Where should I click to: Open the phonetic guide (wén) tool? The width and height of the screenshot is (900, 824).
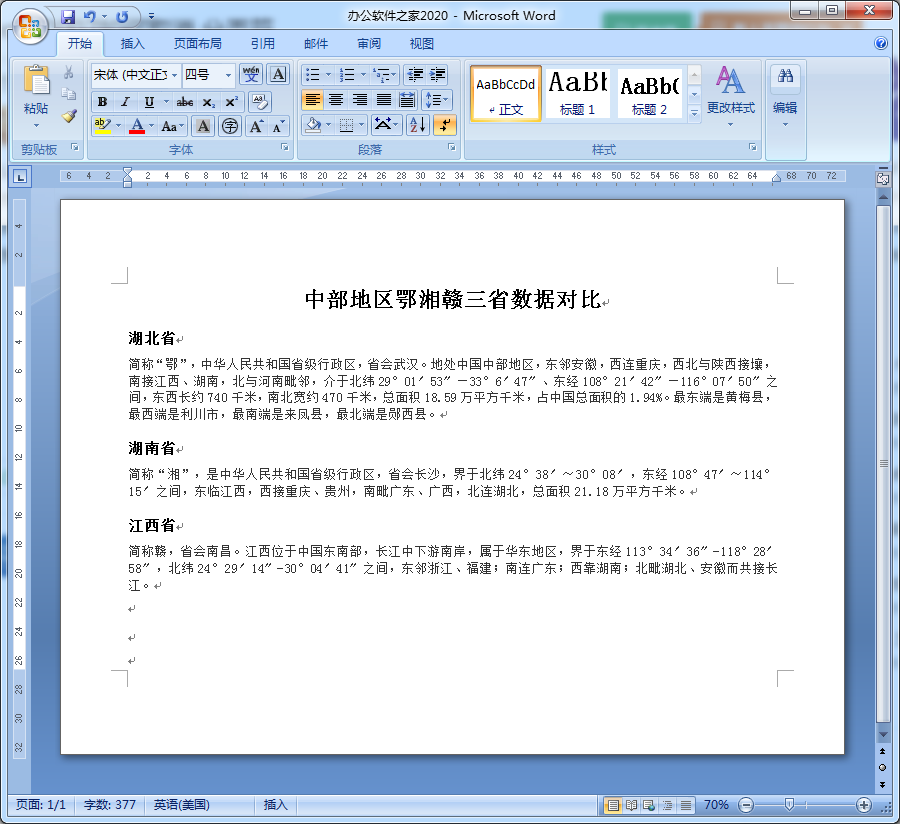tap(250, 75)
